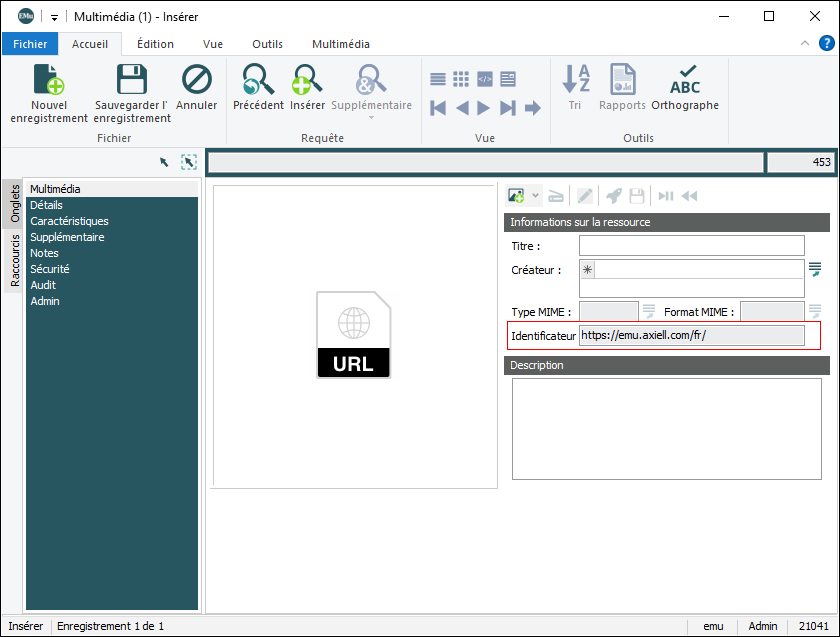Go to the first record arrow
The image size is (840, 637).
coord(438,108)
